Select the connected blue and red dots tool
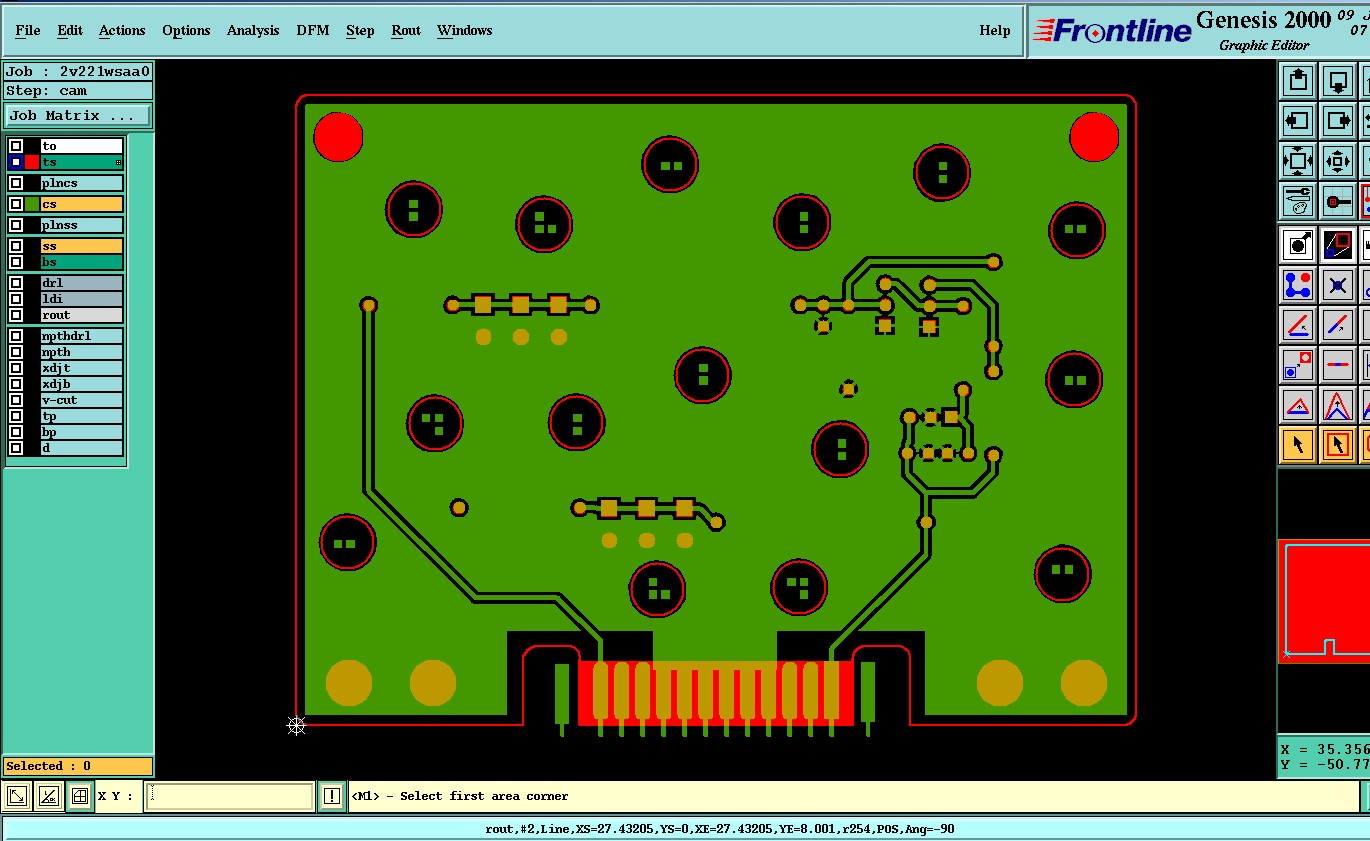The width and height of the screenshot is (1370, 841). pos(1297,284)
